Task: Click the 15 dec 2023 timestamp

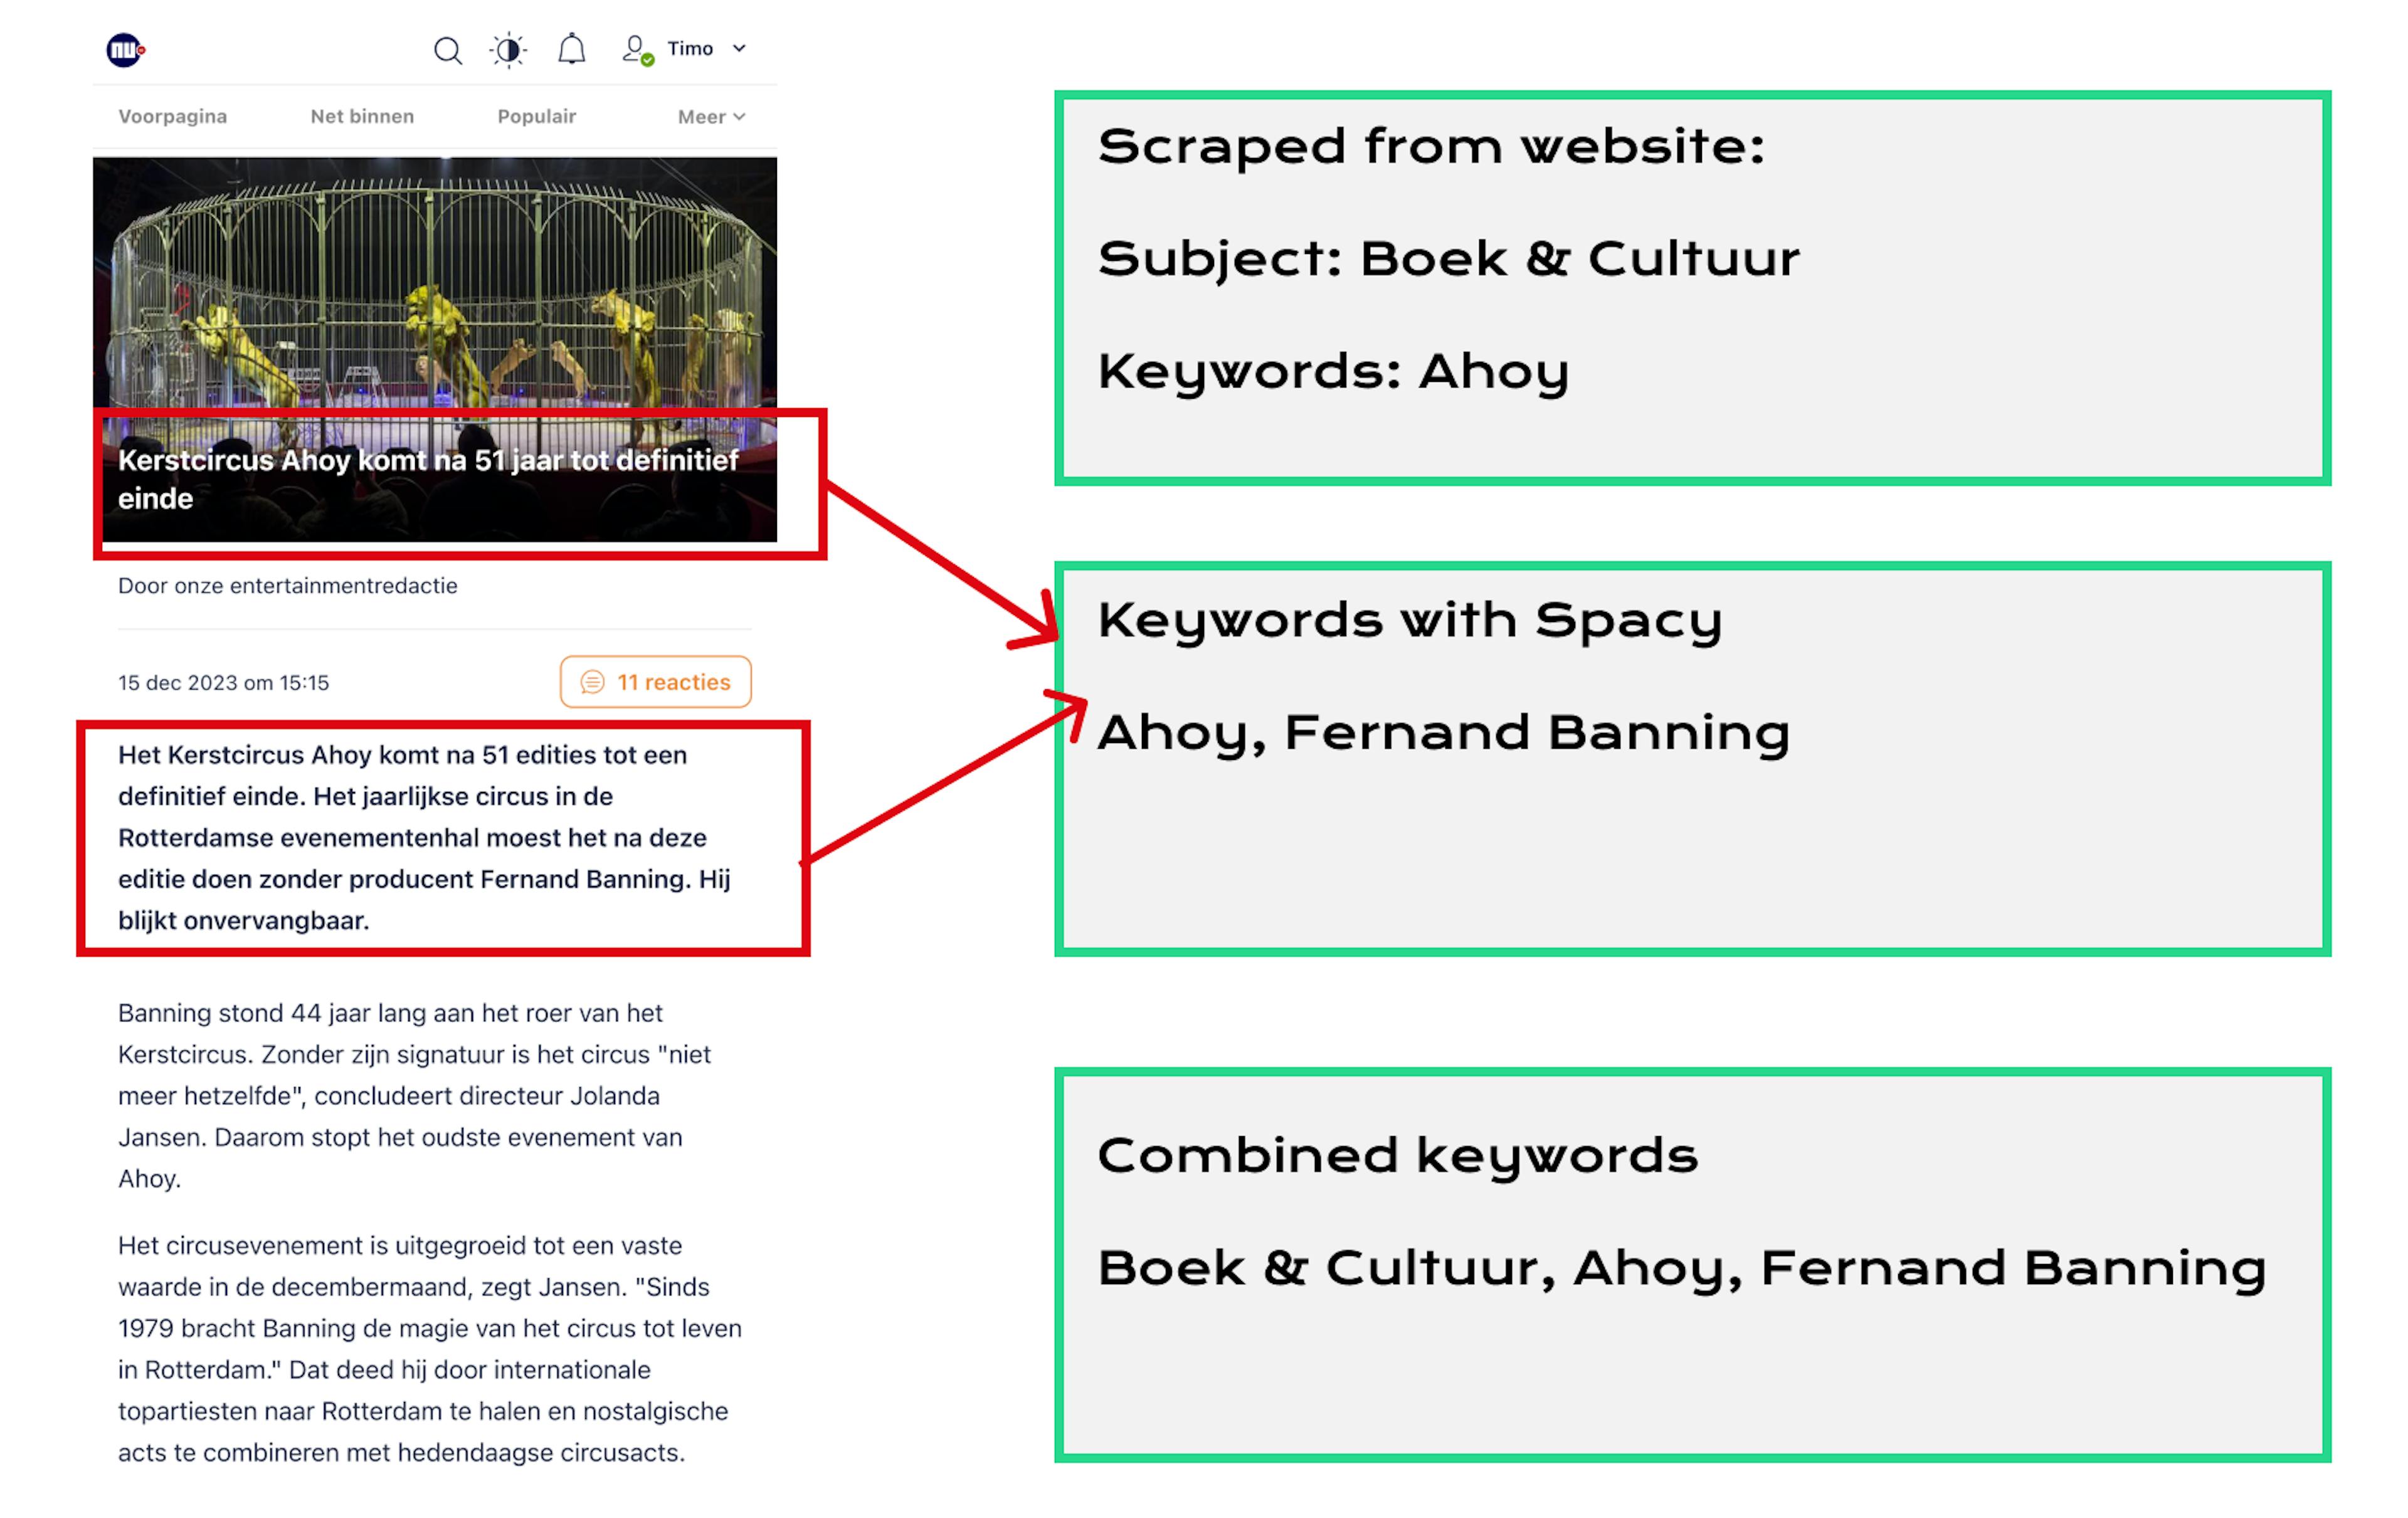Action: tap(223, 683)
